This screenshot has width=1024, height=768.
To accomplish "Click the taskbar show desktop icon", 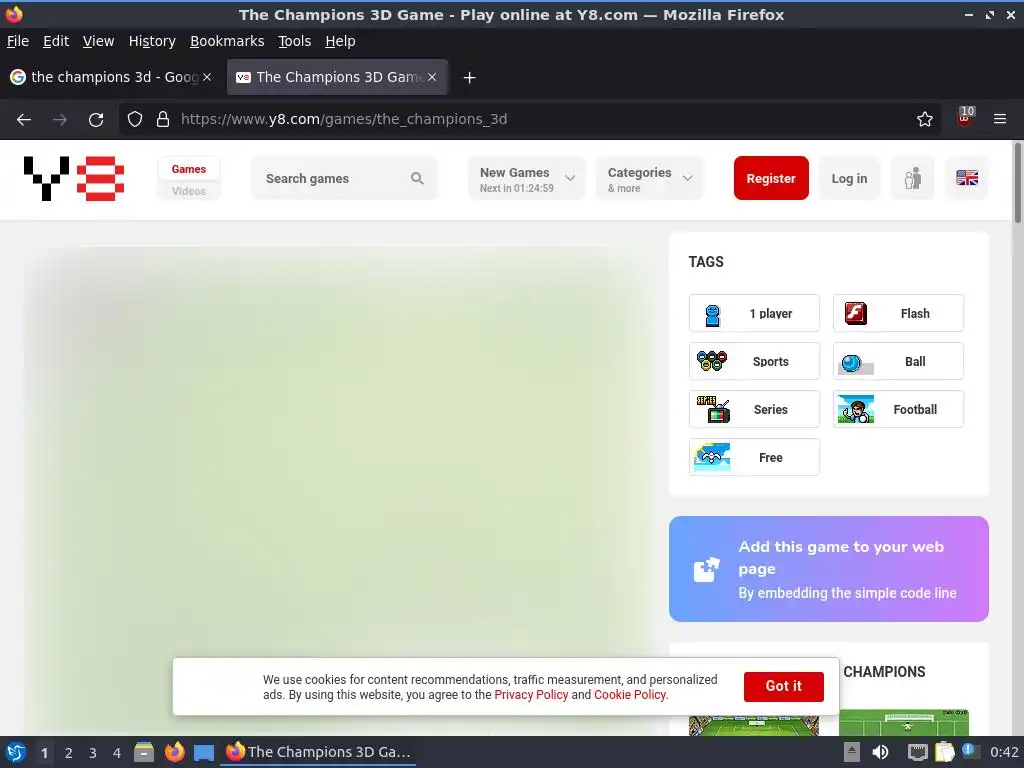I will coord(204,752).
